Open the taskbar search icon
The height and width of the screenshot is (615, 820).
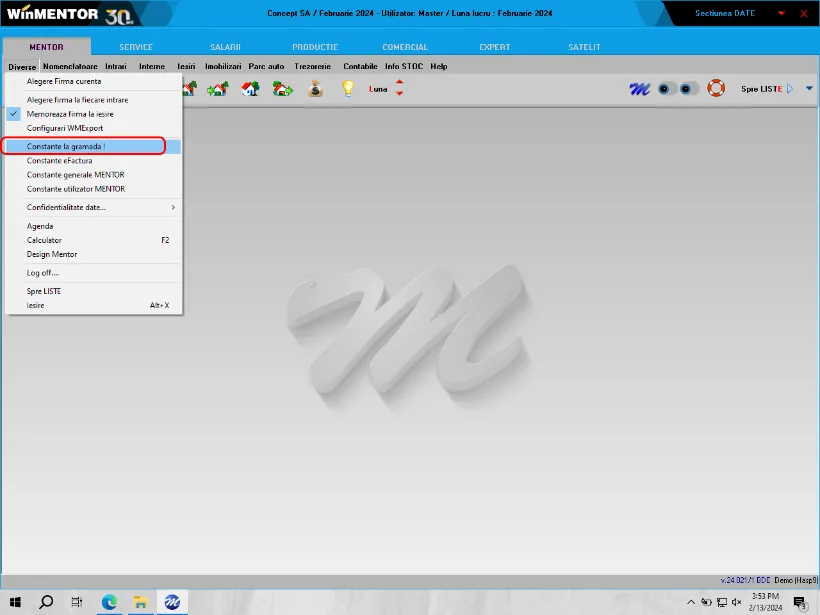46,602
